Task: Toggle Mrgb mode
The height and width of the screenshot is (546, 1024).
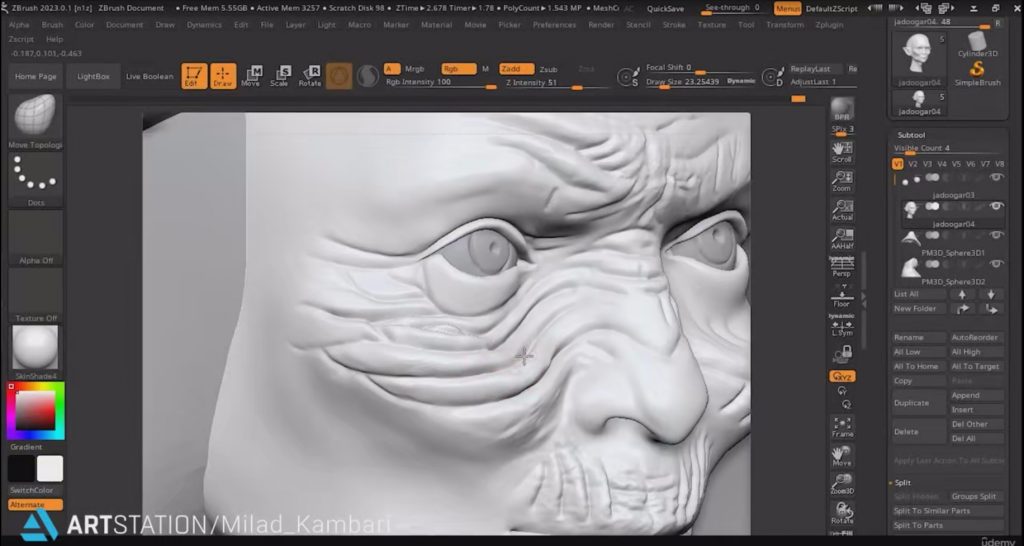Action: pos(414,69)
